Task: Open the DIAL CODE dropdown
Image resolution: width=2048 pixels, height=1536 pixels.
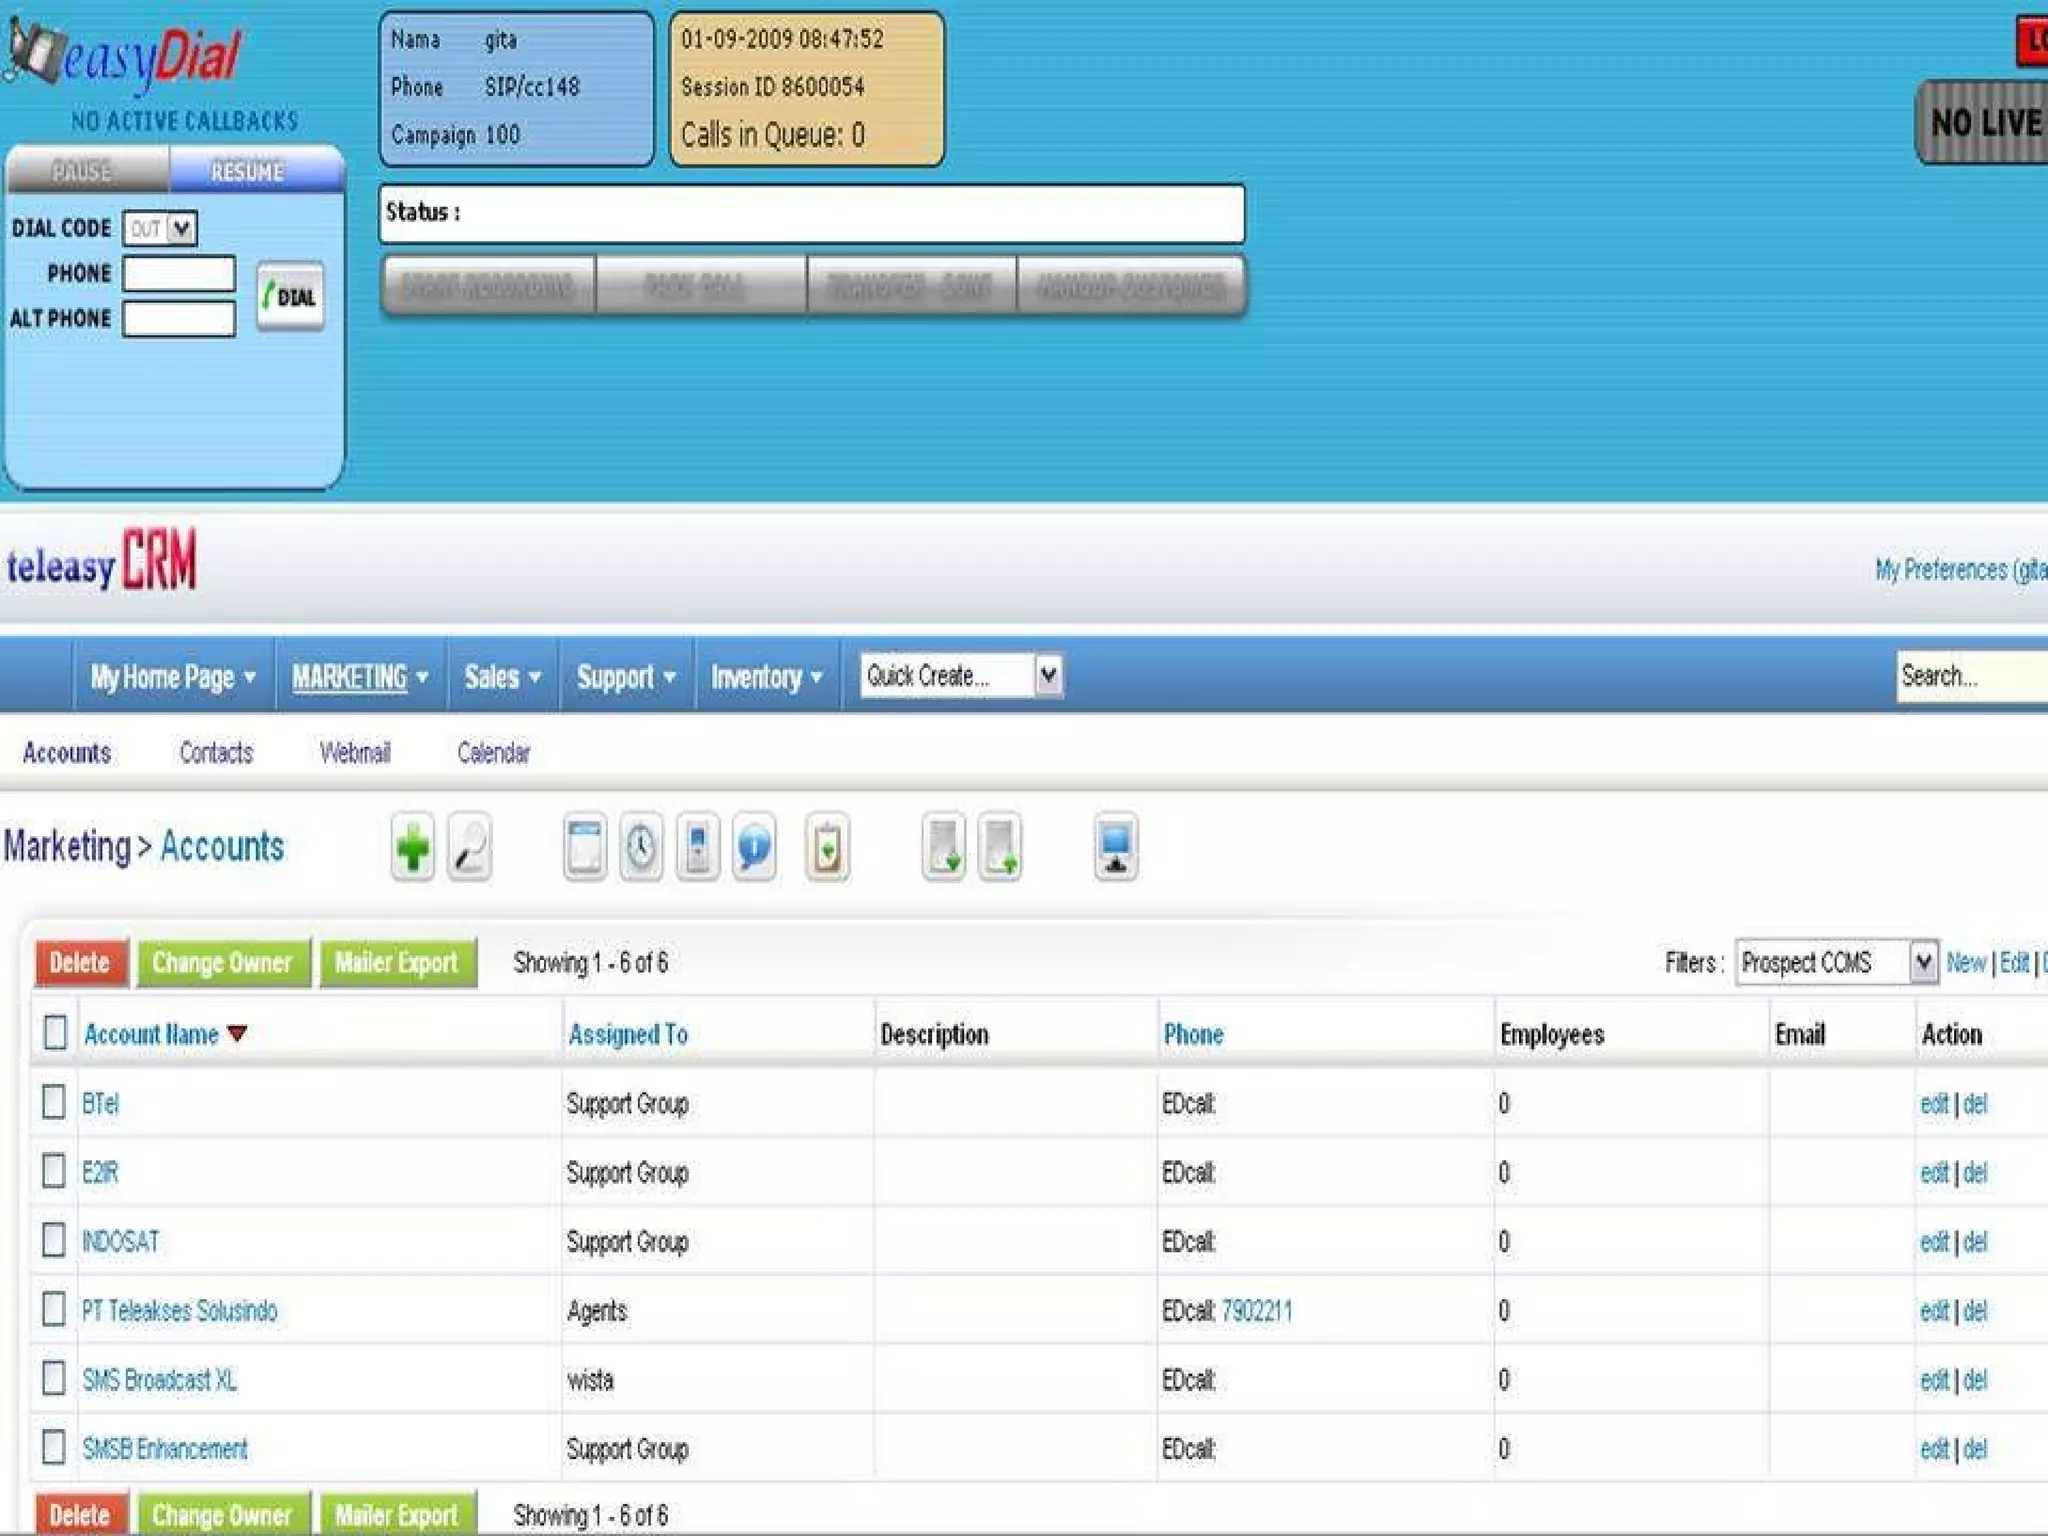Action: point(160,228)
